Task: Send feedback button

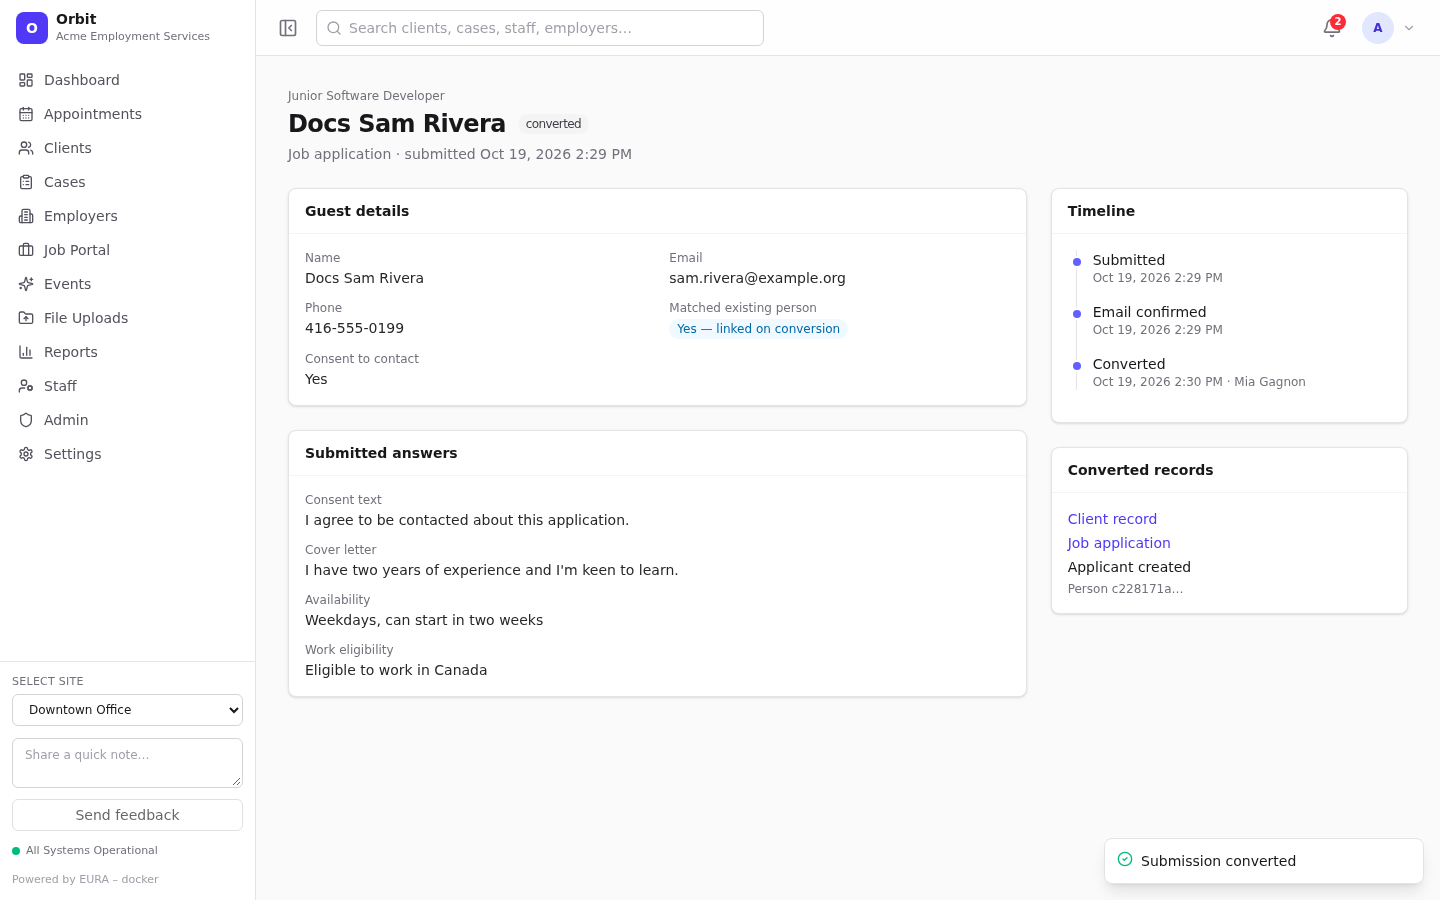Action: tap(127, 815)
